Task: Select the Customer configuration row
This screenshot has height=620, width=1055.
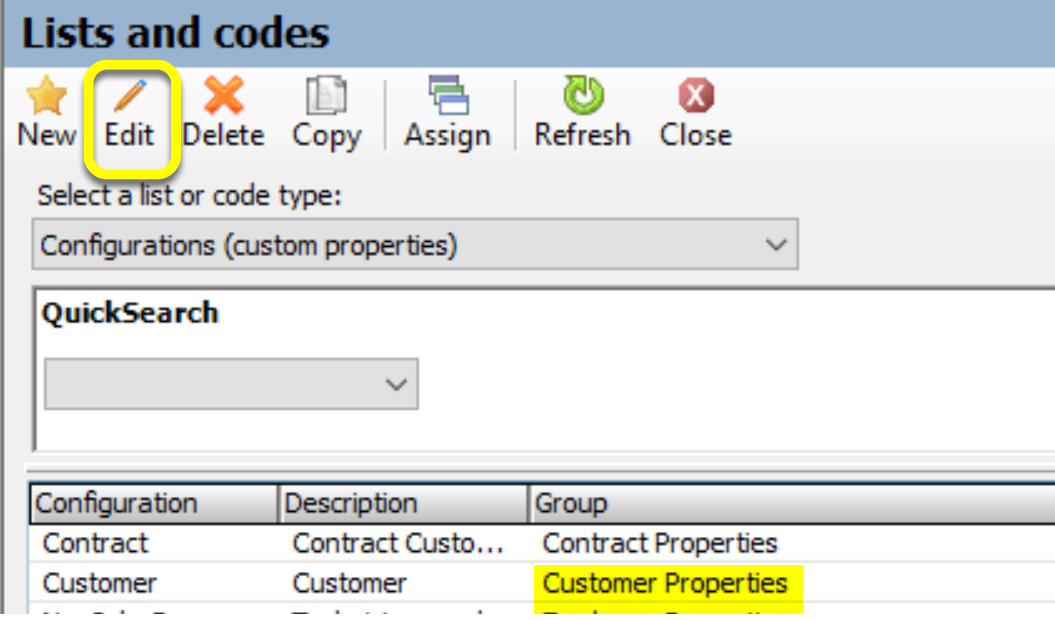Action: point(100,583)
